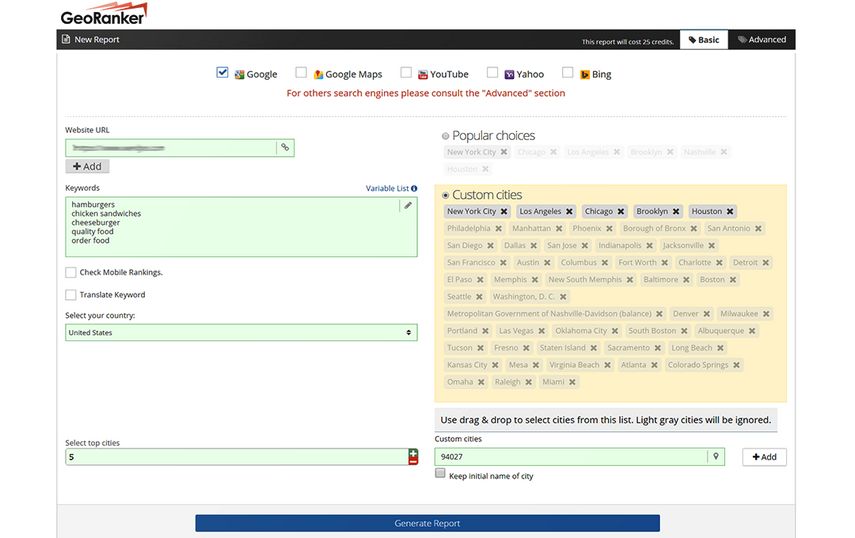Remove New York City from Custom cities

tap(504, 211)
